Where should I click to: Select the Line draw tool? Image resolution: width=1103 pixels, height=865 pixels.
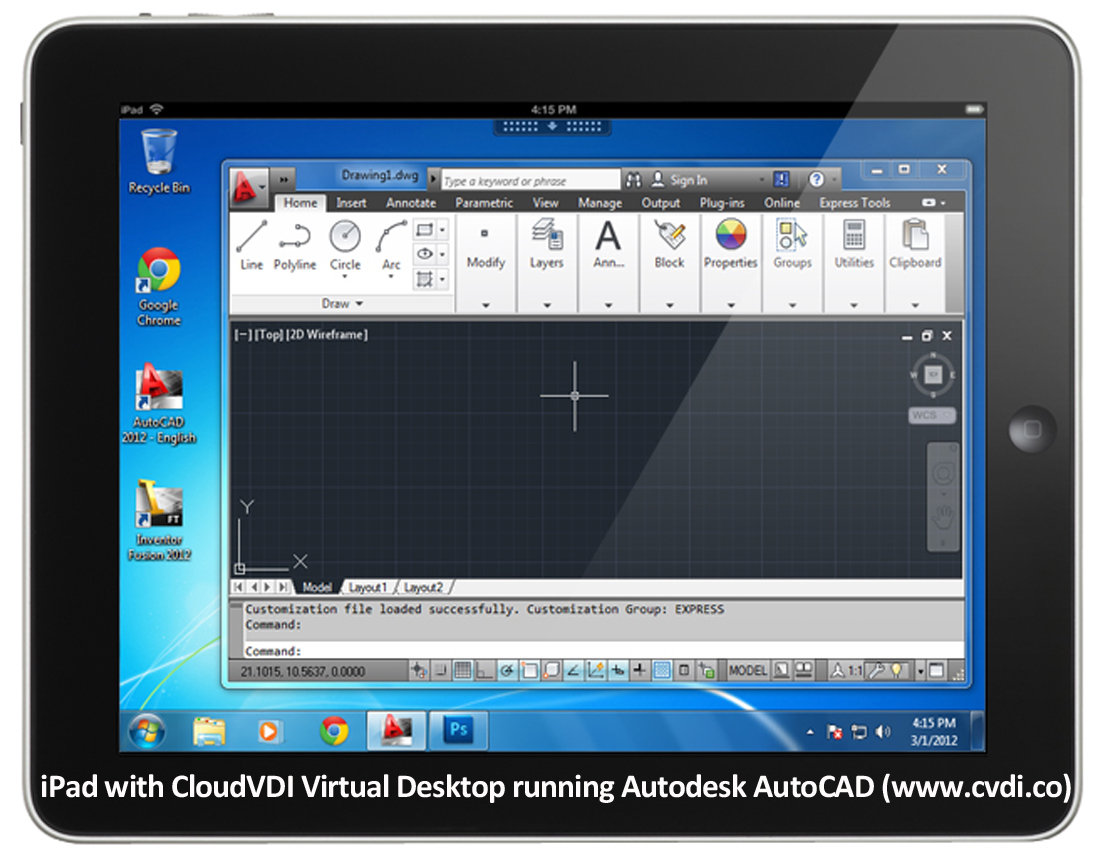pyautogui.click(x=251, y=244)
